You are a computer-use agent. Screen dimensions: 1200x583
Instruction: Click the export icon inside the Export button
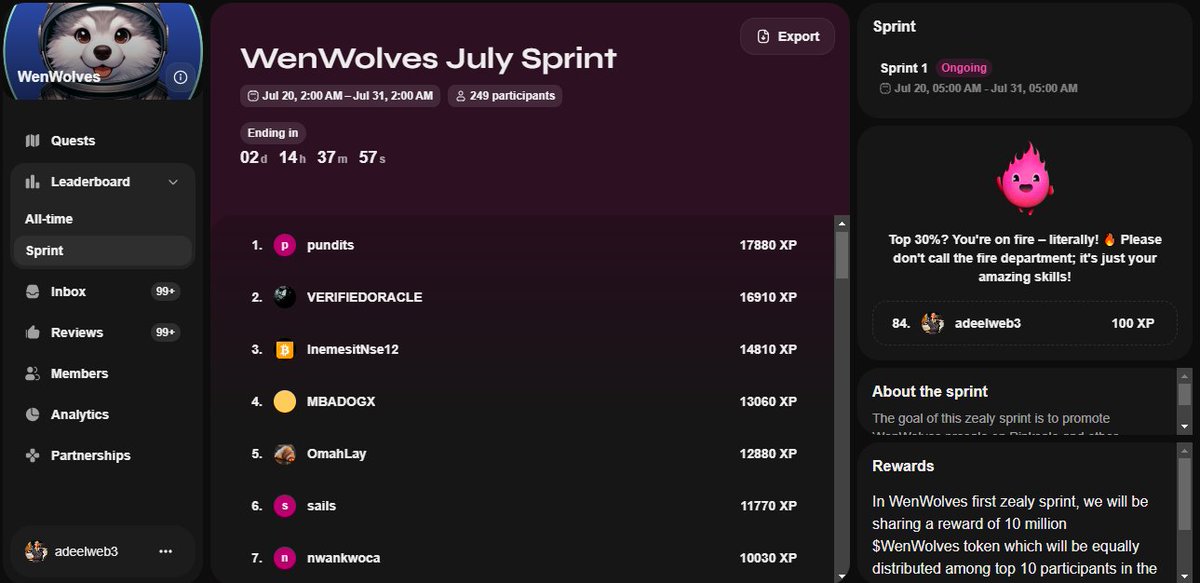pyautogui.click(x=763, y=36)
